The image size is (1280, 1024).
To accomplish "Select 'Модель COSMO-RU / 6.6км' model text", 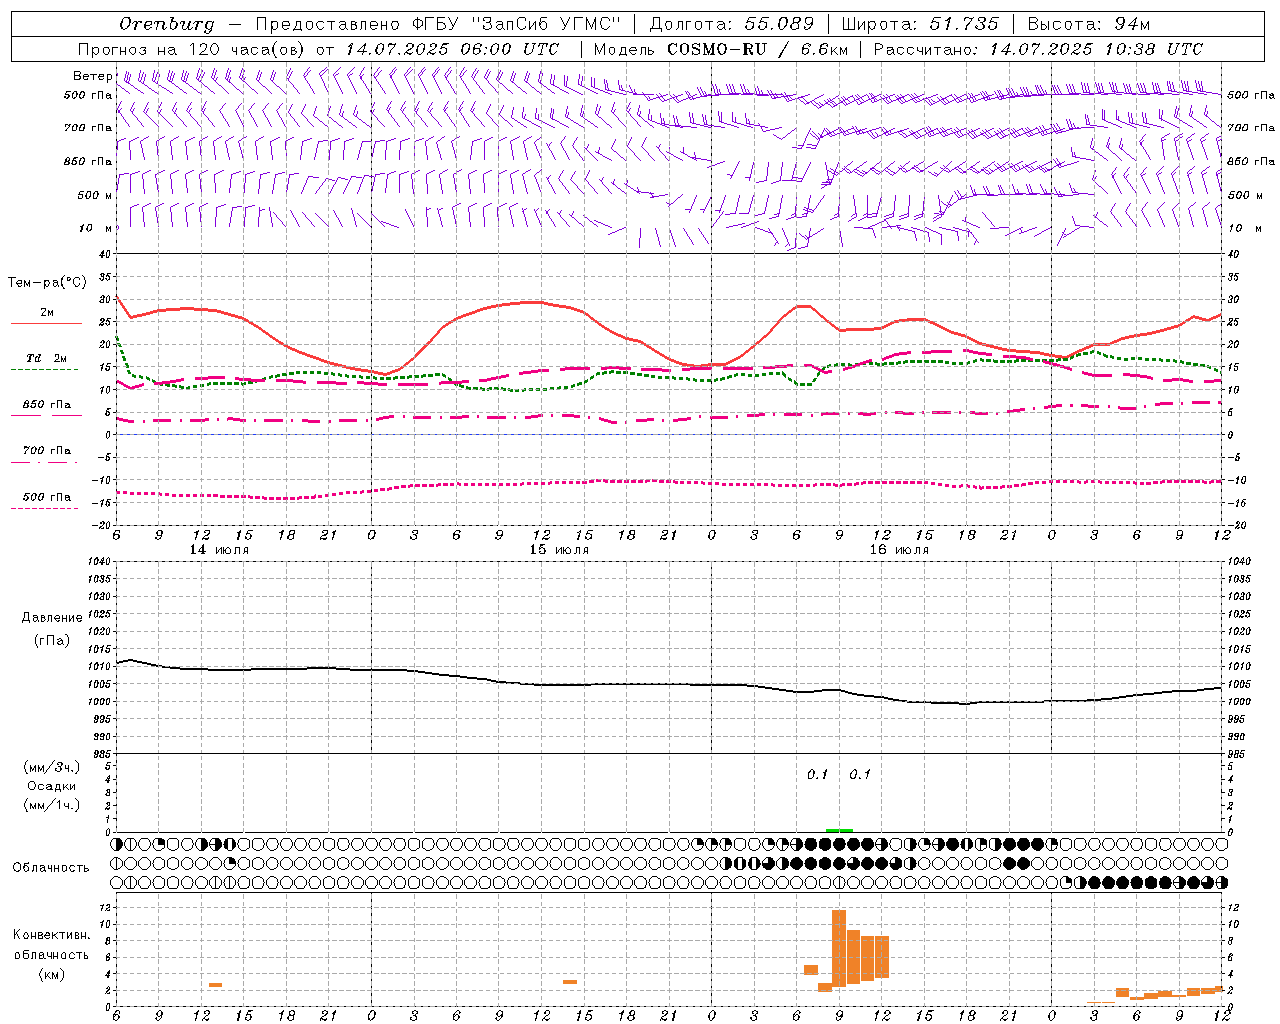I will click(x=721, y=49).
